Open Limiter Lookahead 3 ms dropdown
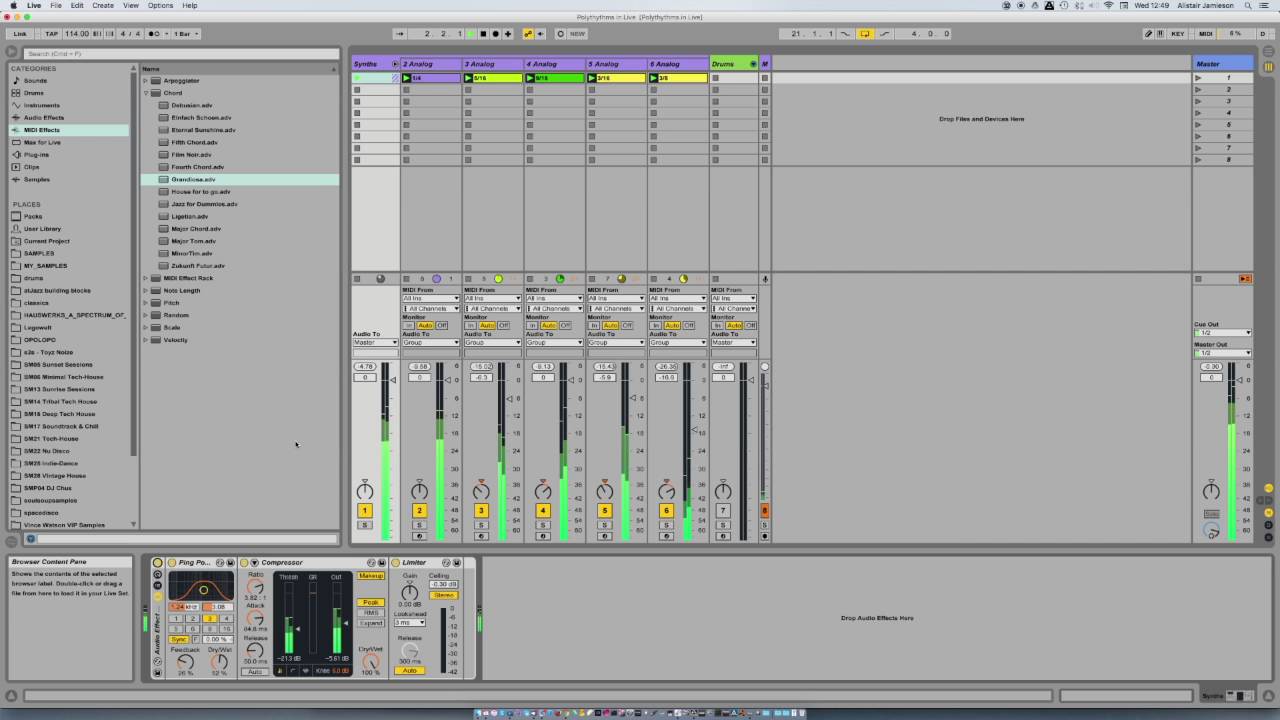 [x=410, y=622]
